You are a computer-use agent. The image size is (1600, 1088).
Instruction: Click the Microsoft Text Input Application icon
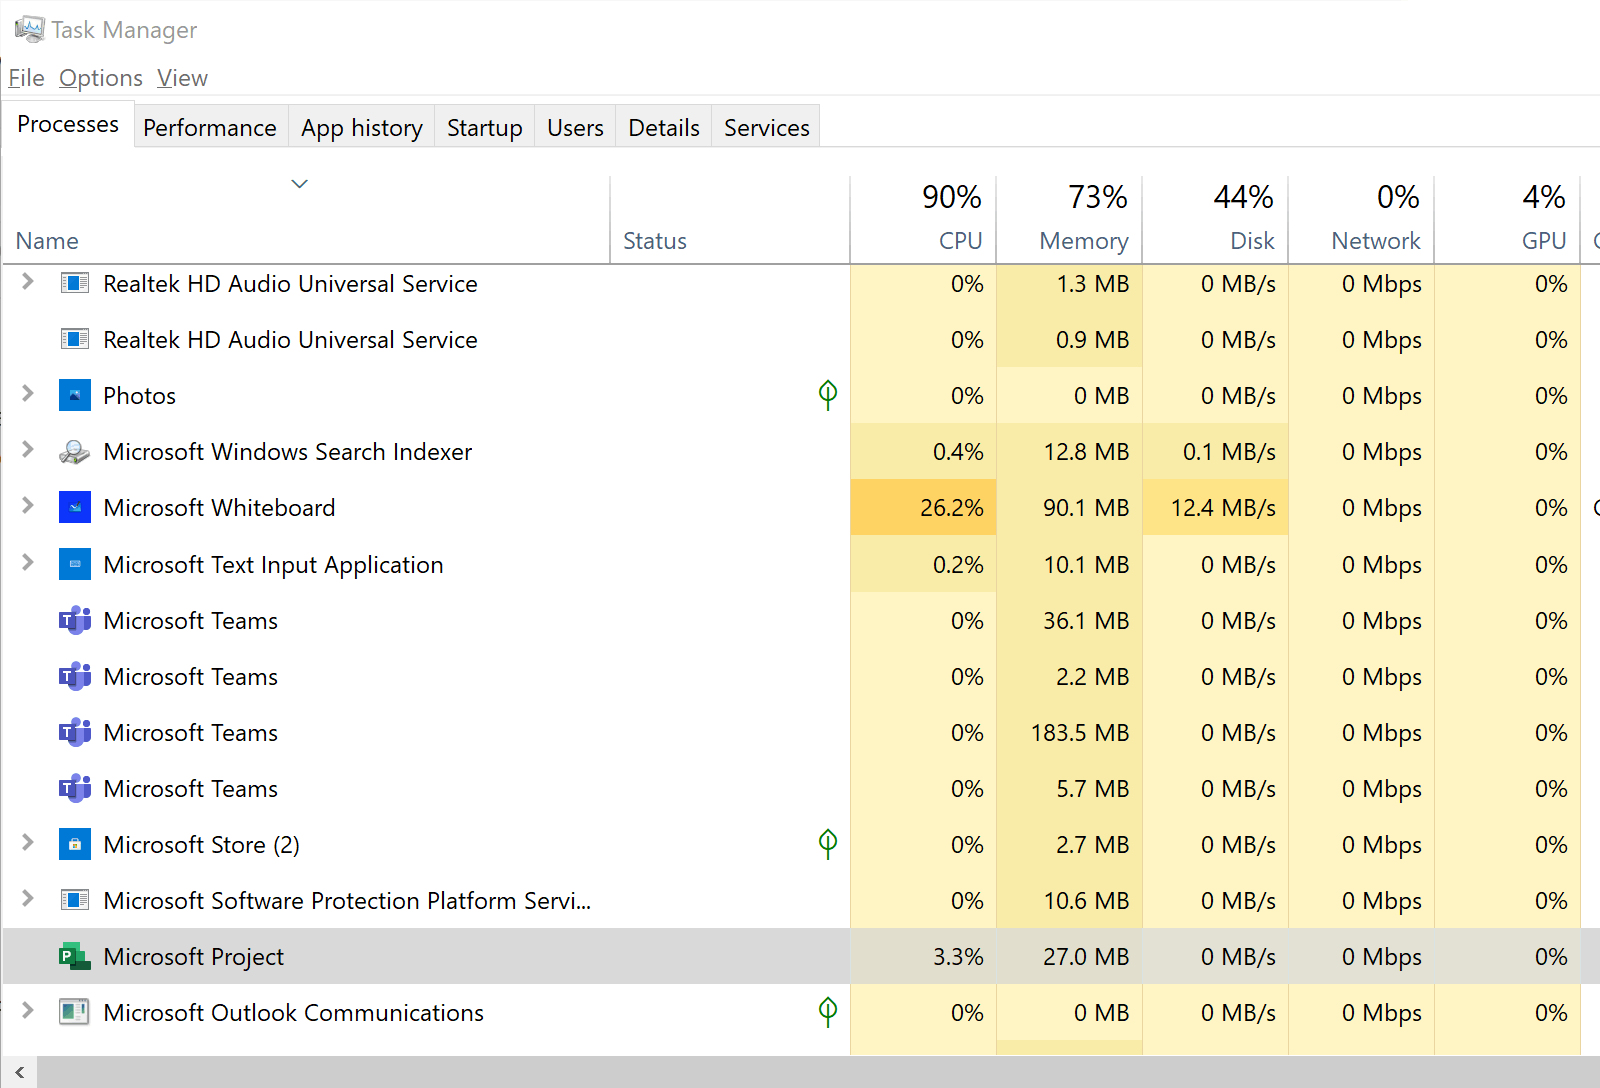tap(75, 564)
